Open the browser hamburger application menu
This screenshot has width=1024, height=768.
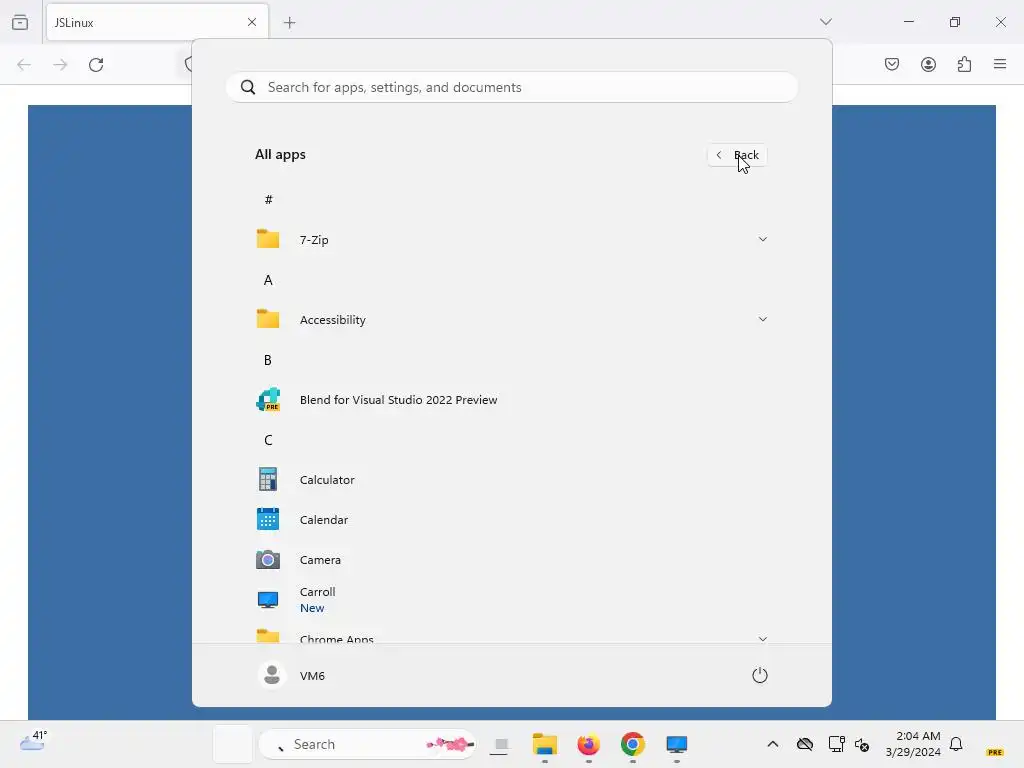[1000, 64]
